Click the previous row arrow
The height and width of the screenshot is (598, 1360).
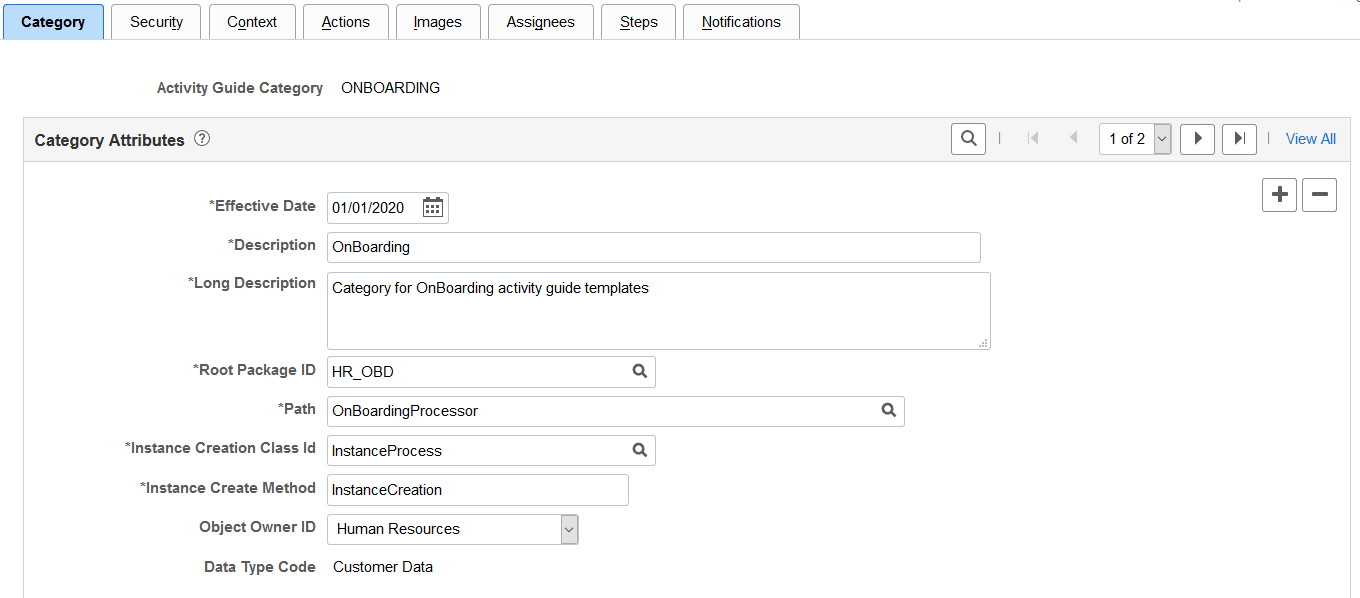(1073, 138)
